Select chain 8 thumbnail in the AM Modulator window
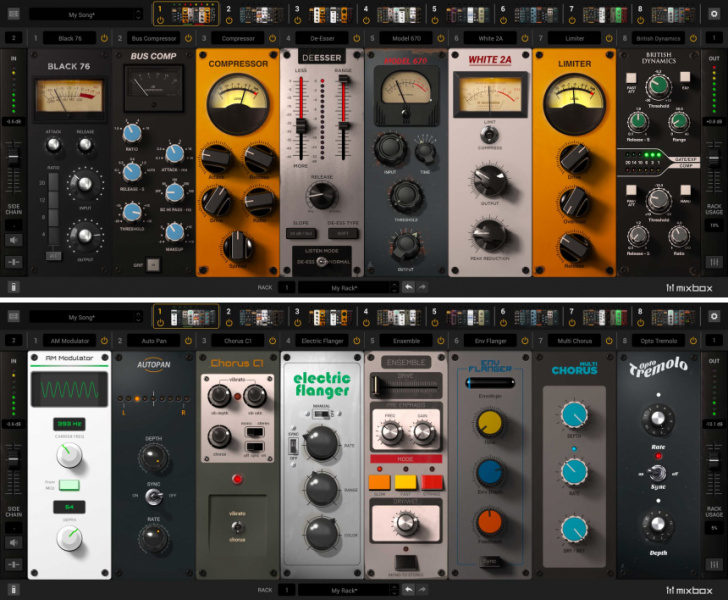 [x=674, y=317]
